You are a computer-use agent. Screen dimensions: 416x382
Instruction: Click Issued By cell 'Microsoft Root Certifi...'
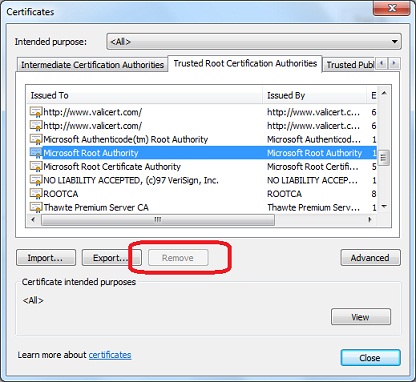tap(313, 167)
